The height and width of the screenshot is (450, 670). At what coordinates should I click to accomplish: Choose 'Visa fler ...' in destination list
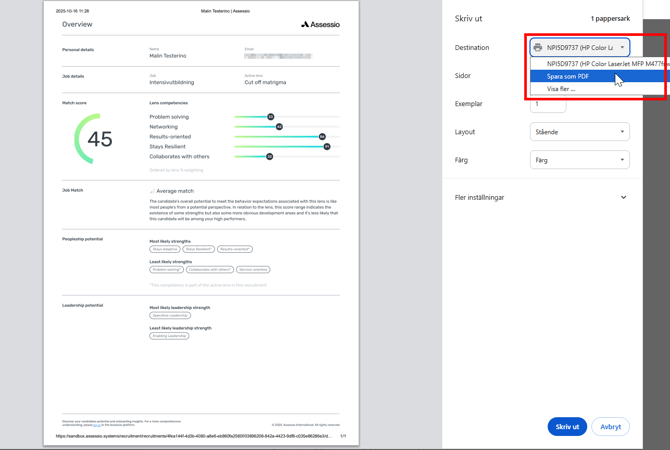click(561, 89)
